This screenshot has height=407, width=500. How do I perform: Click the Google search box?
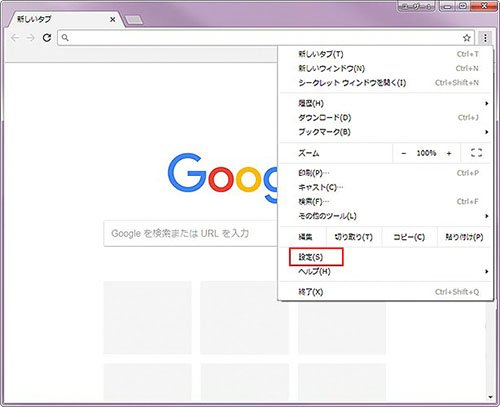click(x=190, y=233)
